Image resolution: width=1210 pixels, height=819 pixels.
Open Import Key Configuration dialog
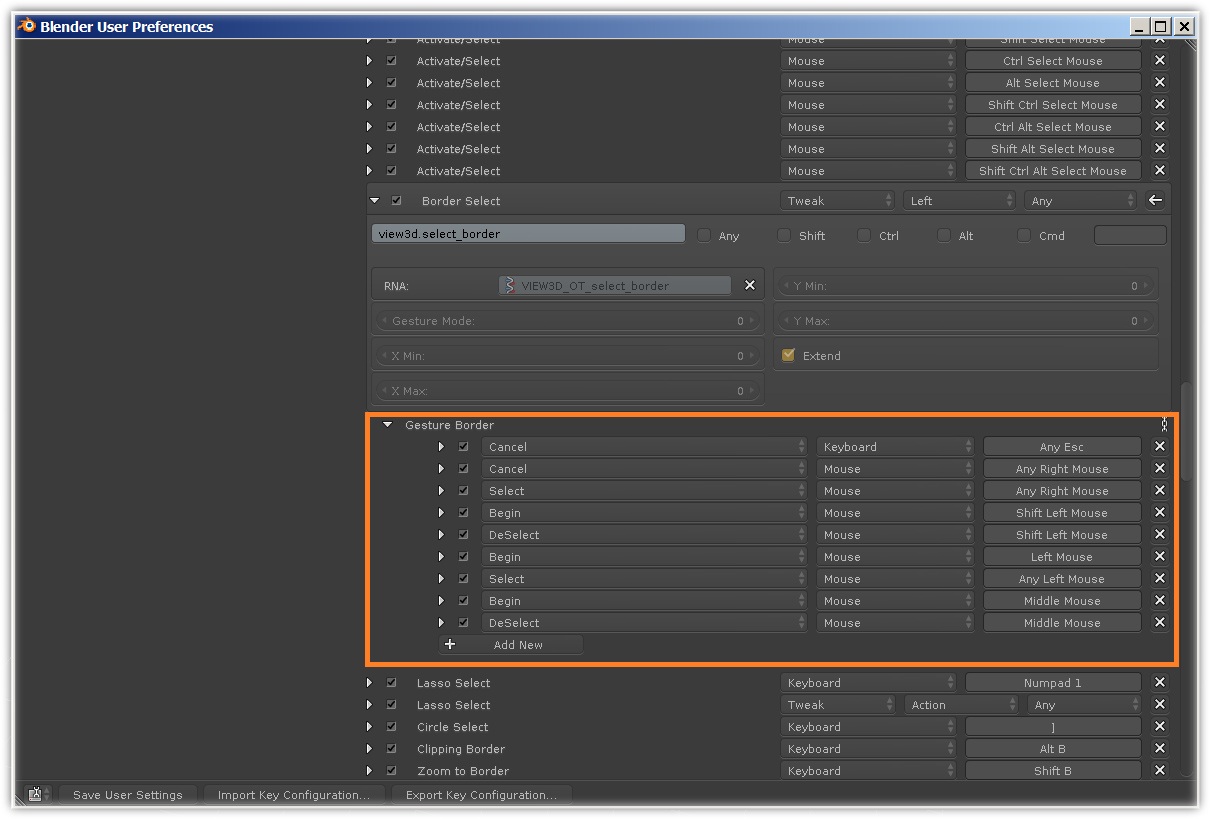[x=293, y=794]
